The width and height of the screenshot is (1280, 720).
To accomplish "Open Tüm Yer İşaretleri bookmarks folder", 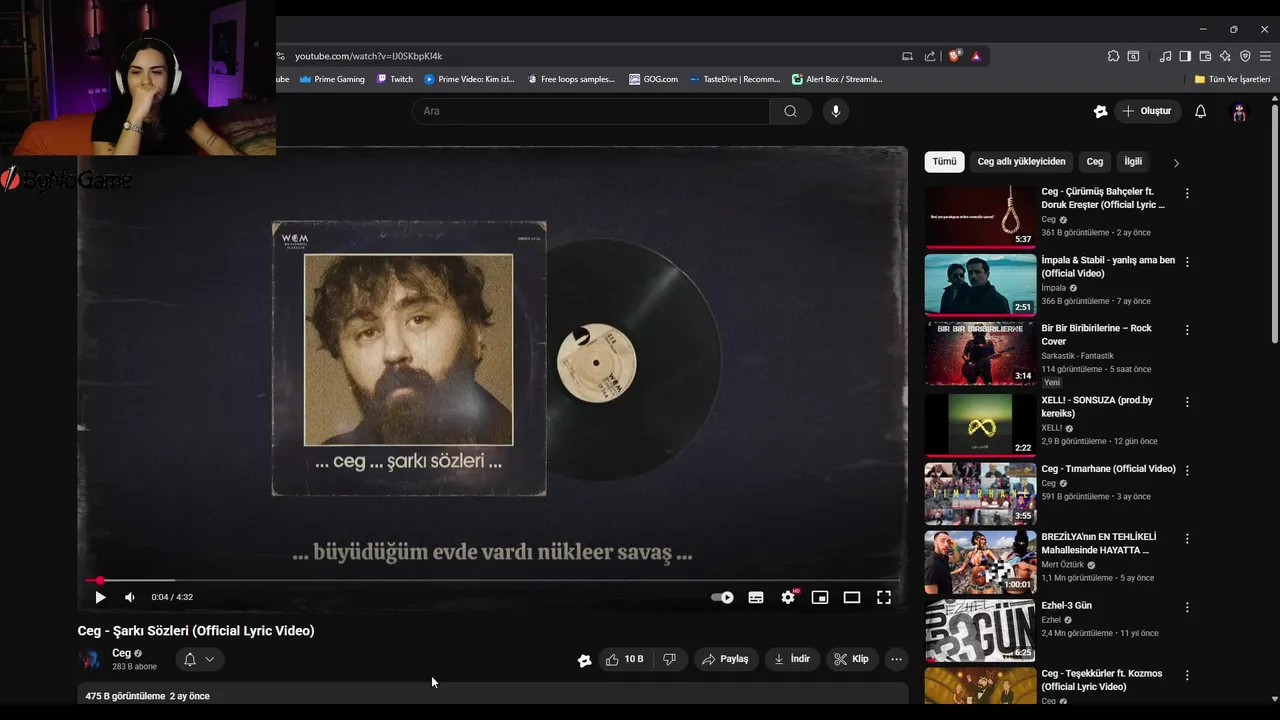I will coord(1232,79).
